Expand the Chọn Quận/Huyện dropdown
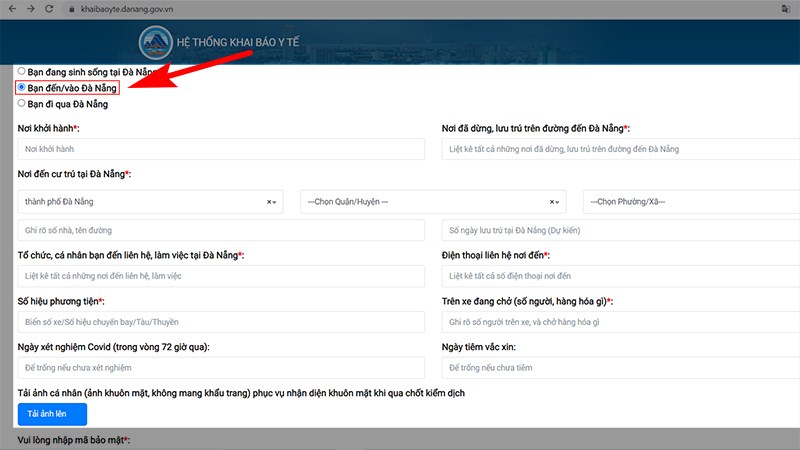Image resolution: width=800 pixels, height=450 pixels. pyautogui.click(x=433, y=202)
